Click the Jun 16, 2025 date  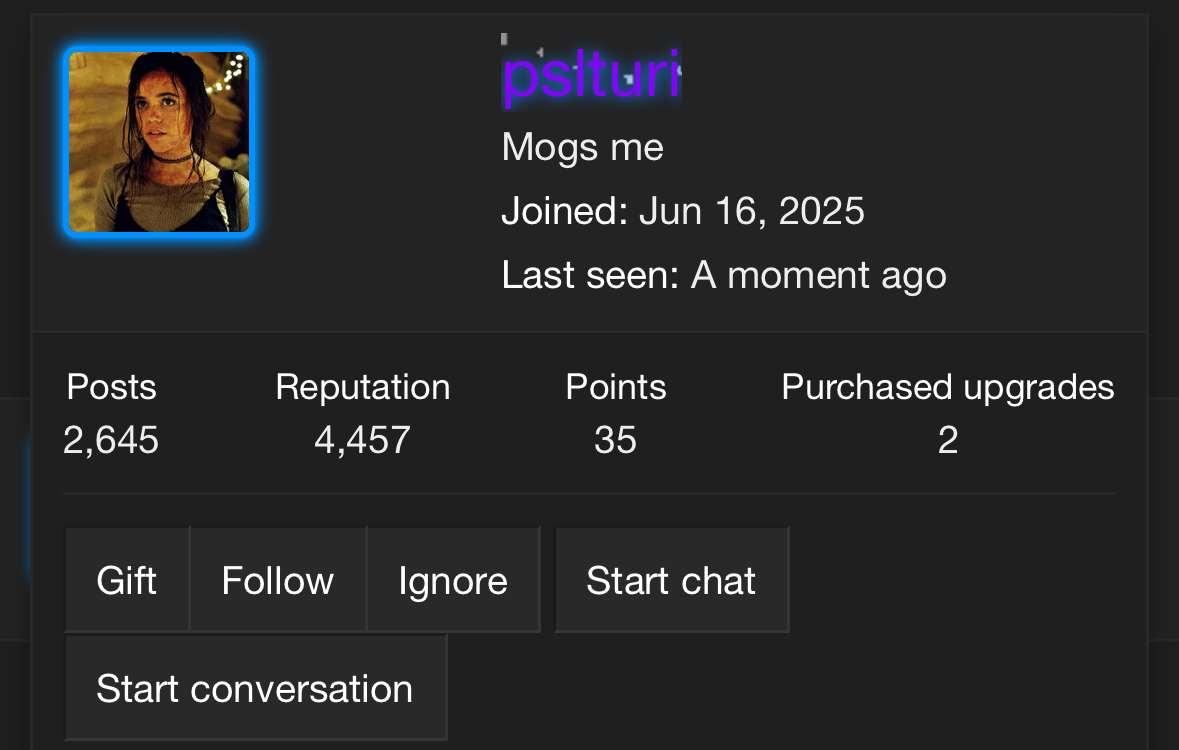coord(752,211)
